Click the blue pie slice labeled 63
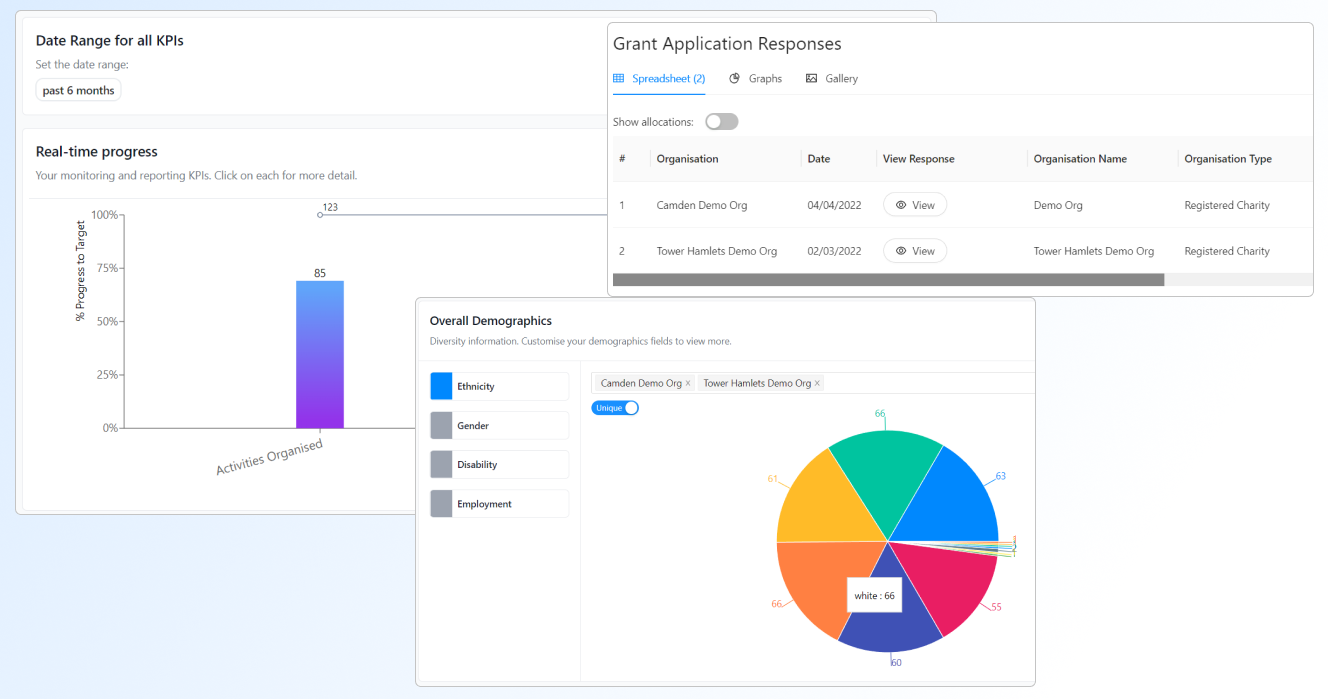This screenshot has height=699, width=1328. point(948,500)
